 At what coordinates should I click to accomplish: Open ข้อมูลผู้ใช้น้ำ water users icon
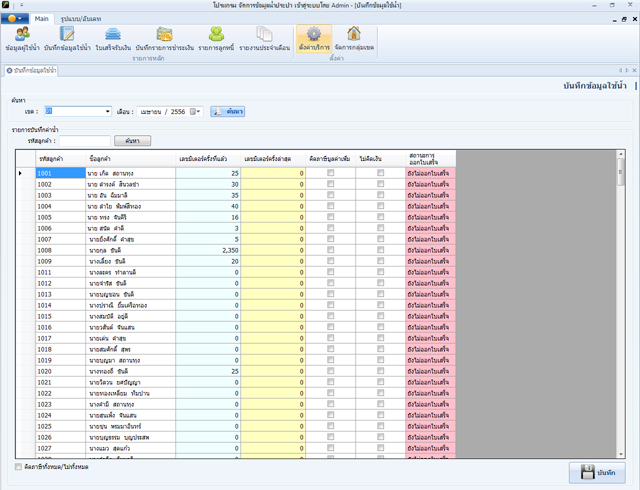point(22,39)
